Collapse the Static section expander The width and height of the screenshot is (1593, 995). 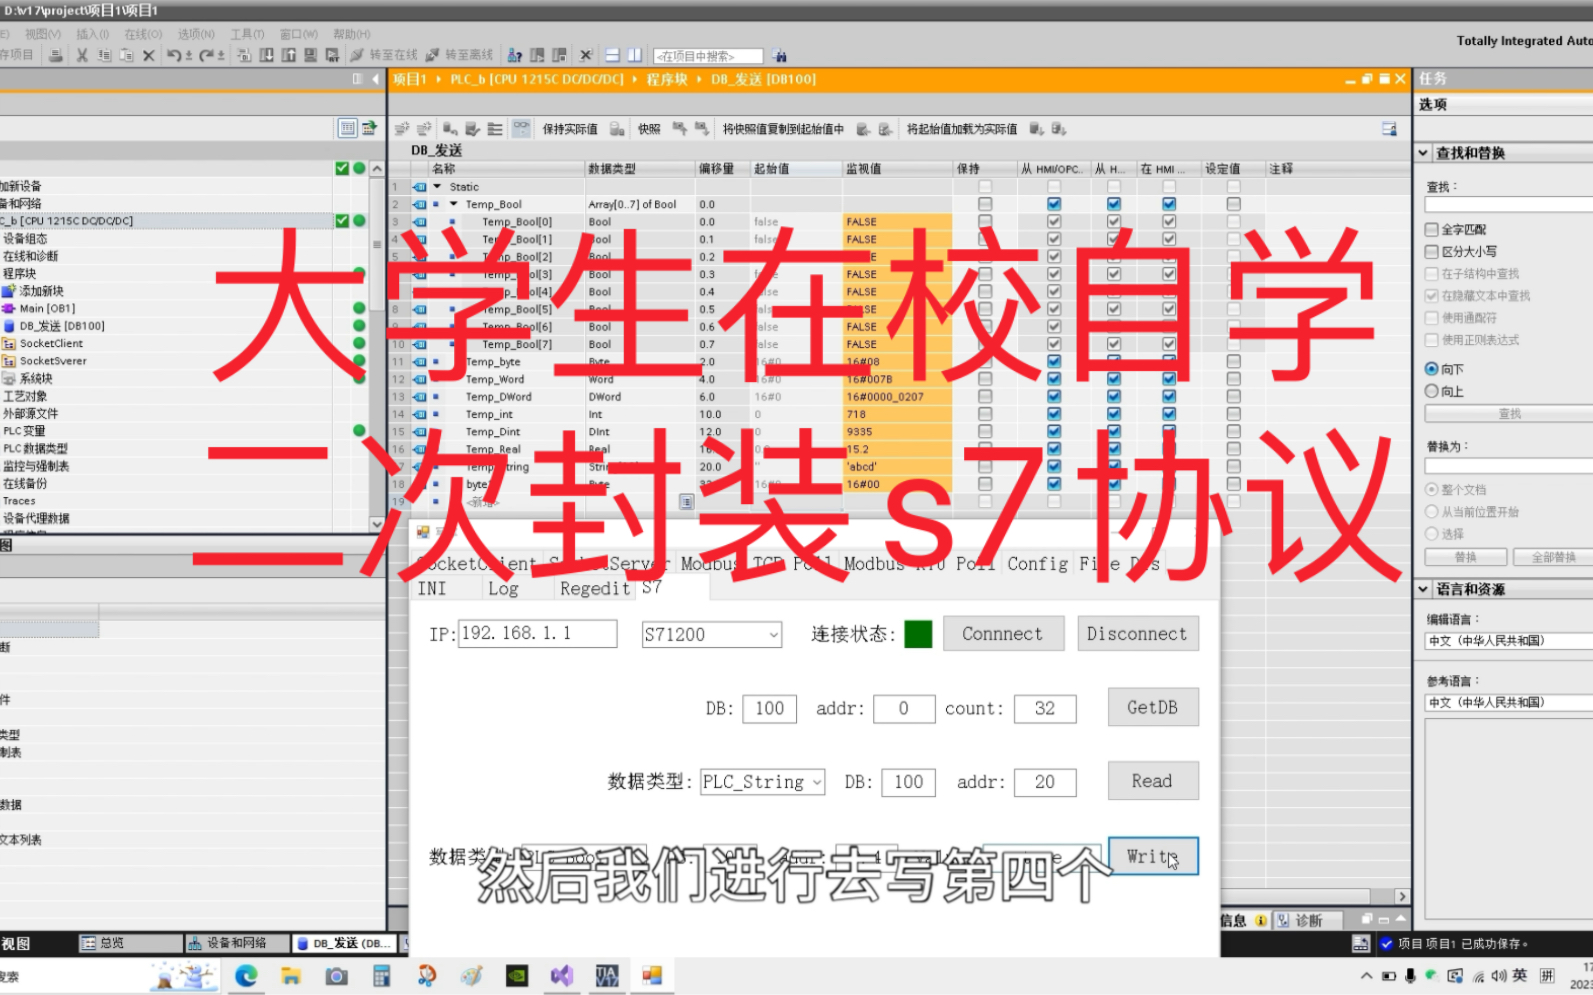[x=437, y=187]
